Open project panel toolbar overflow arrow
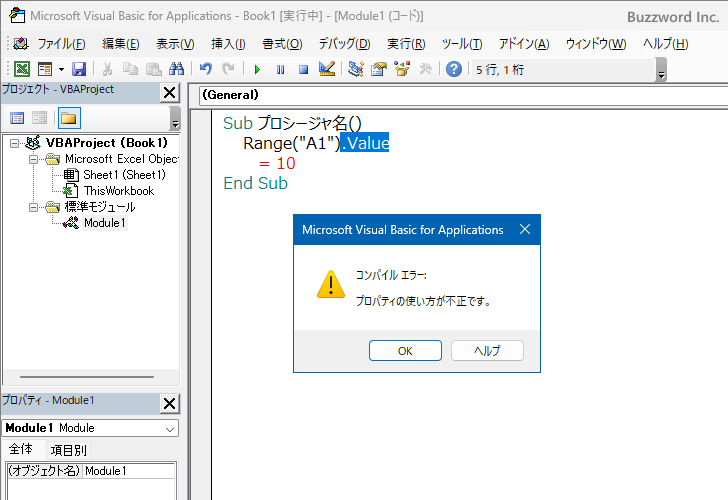This screenshot has height=500, width=728. [x=175, y=118]
